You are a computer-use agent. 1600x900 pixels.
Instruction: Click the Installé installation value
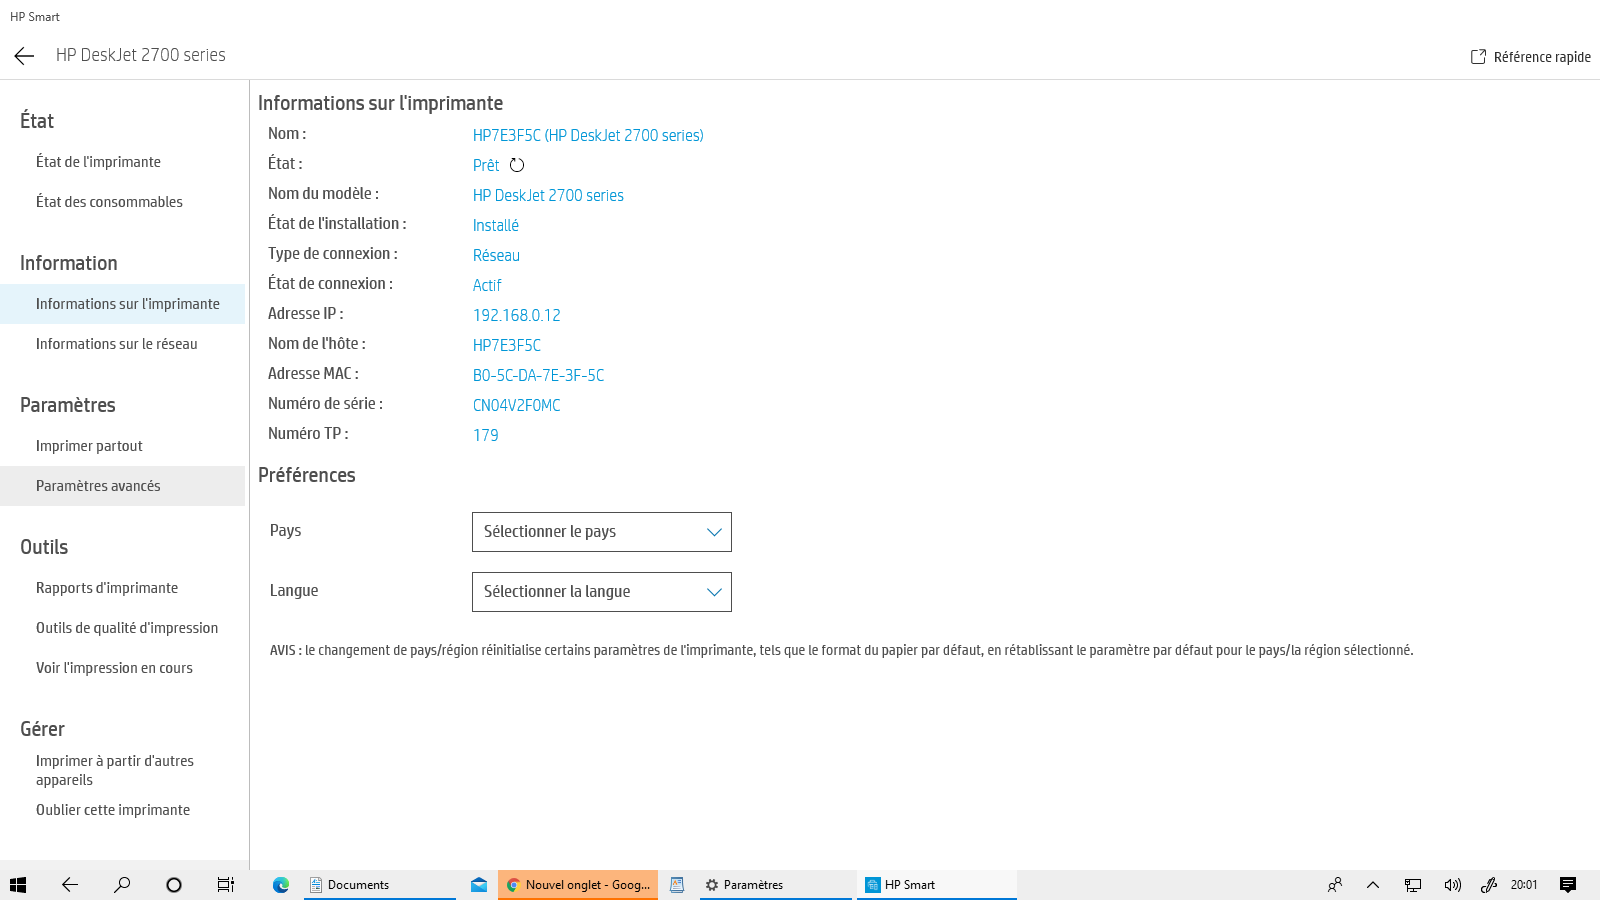(496, 225)
